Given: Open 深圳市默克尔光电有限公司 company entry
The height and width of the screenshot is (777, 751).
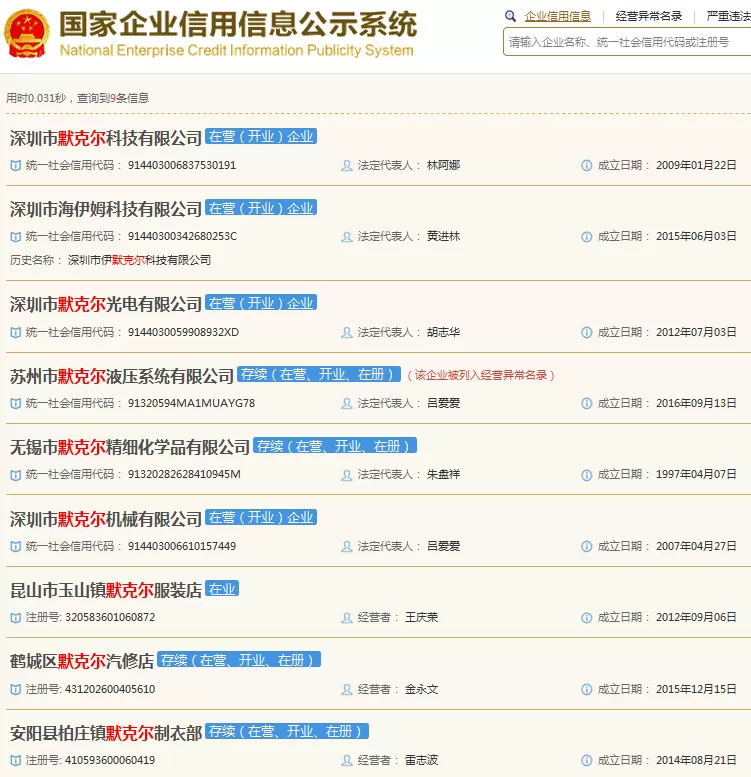Looking at the screenshot, I should pyautogui.click(x=106, y=305).
